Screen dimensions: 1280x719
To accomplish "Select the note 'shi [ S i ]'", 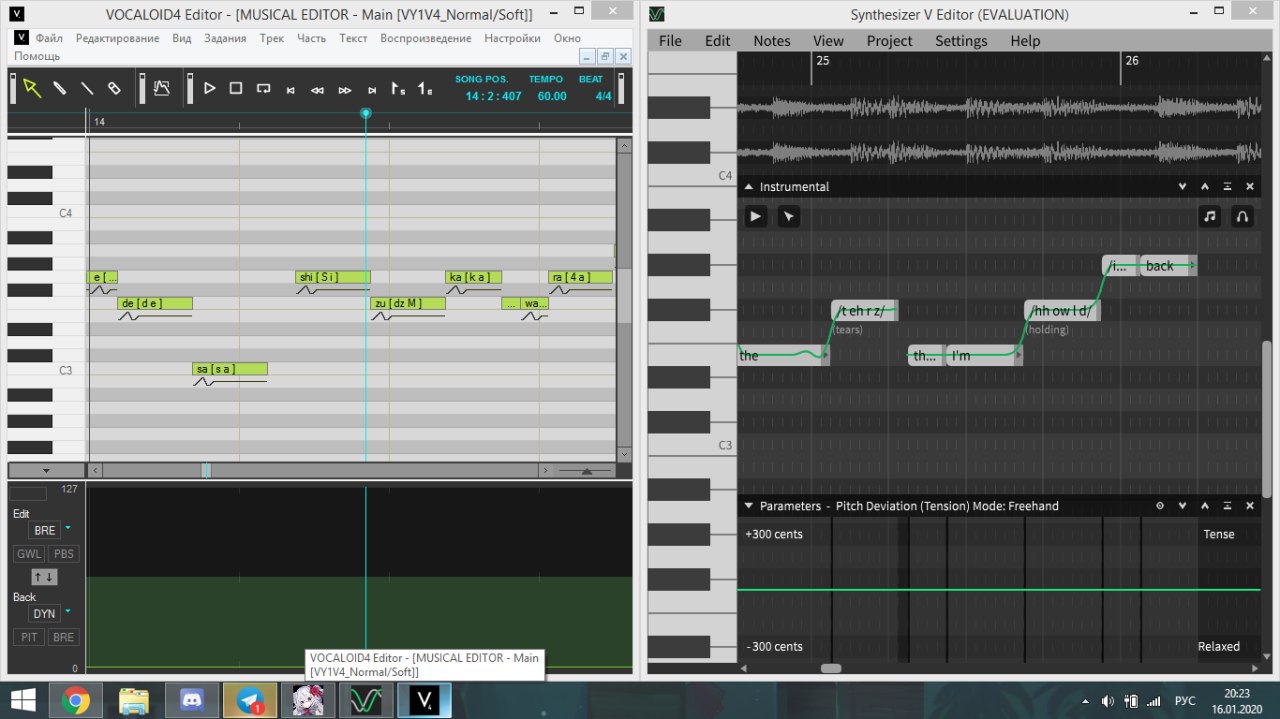I will click(x=333, y=277).
